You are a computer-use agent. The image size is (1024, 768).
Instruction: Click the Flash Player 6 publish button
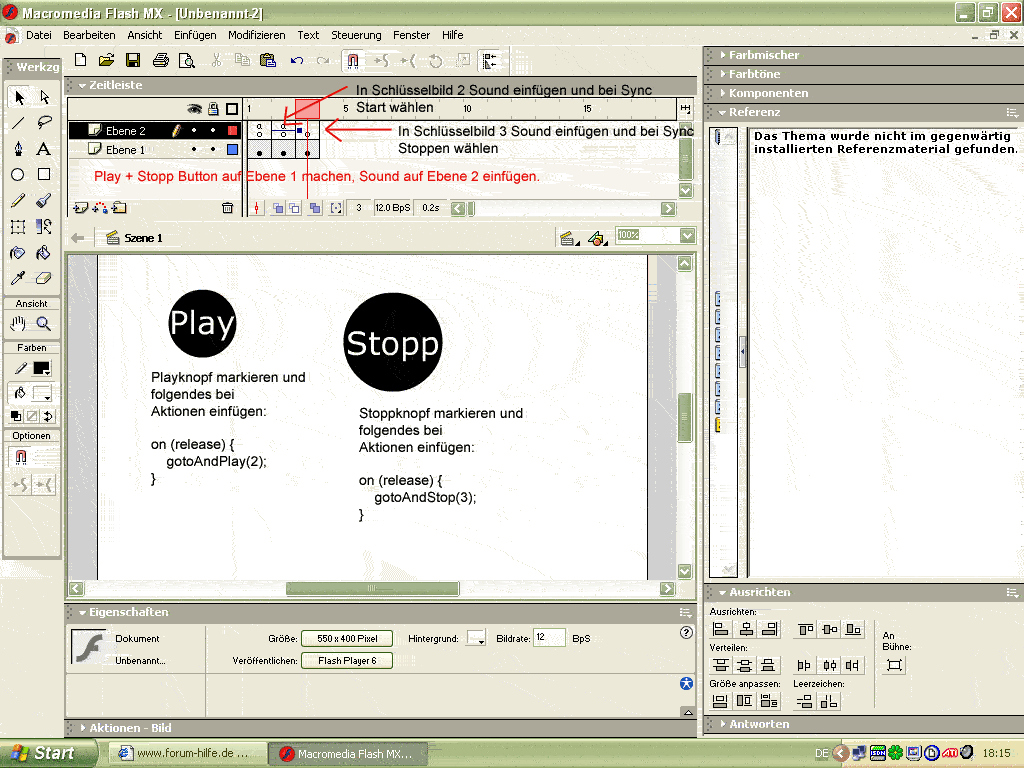click(347, 661)
